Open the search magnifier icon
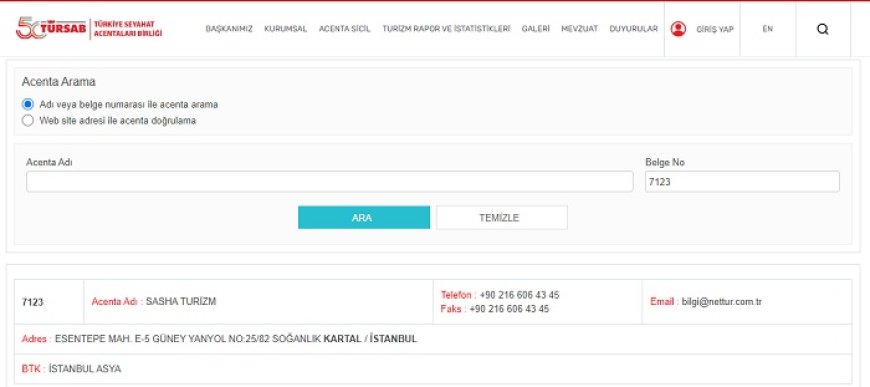The width and height of the screenshot is (870, 387). click(x=823, y=29)
